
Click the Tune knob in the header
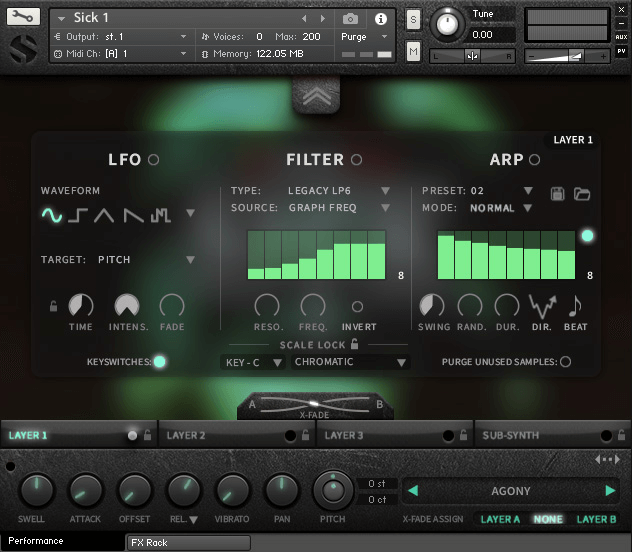(x=448, y=22)
